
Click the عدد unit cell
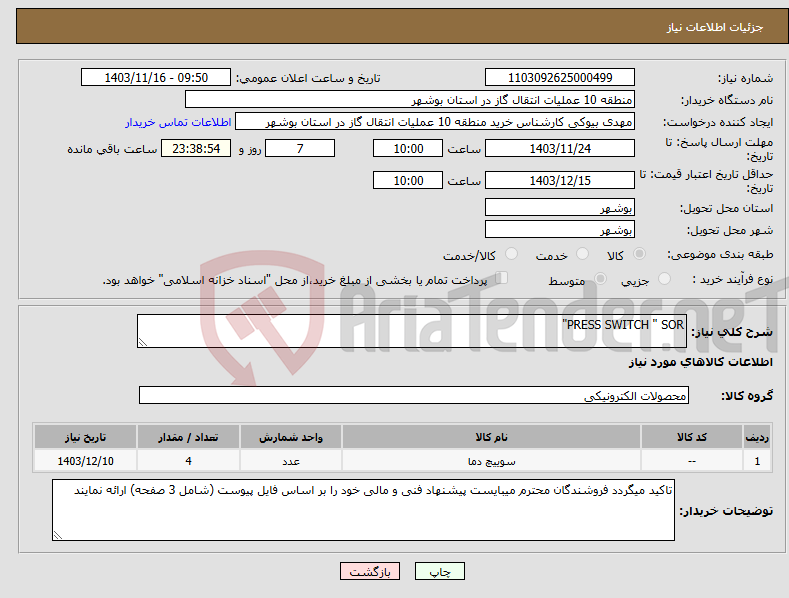coord(291,461)
